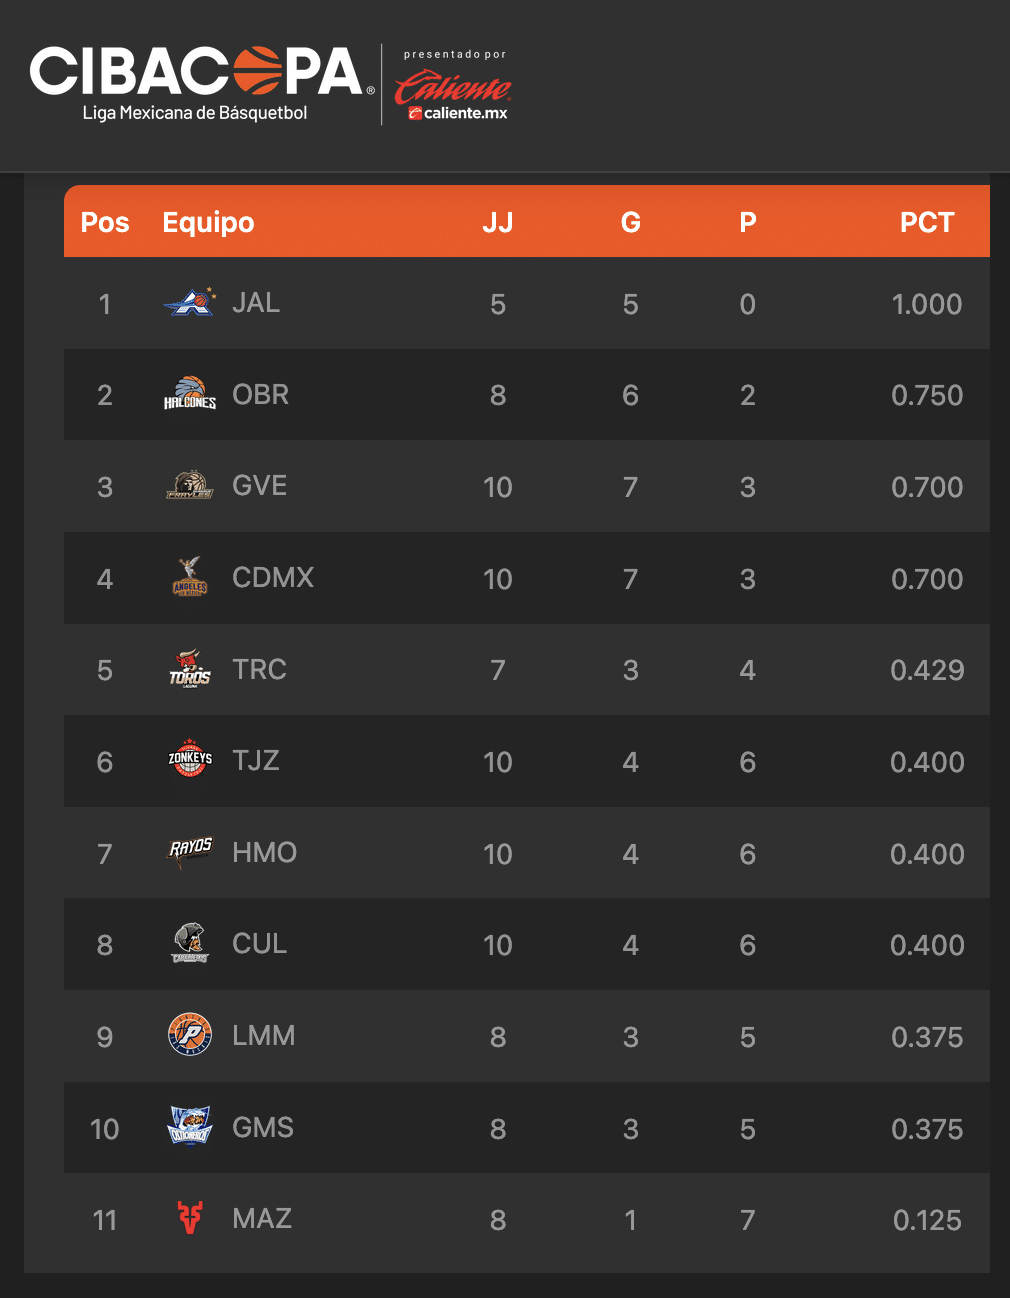Select the Frayles GVE team logo
1010x1298 pixels.
pos(190,486)
